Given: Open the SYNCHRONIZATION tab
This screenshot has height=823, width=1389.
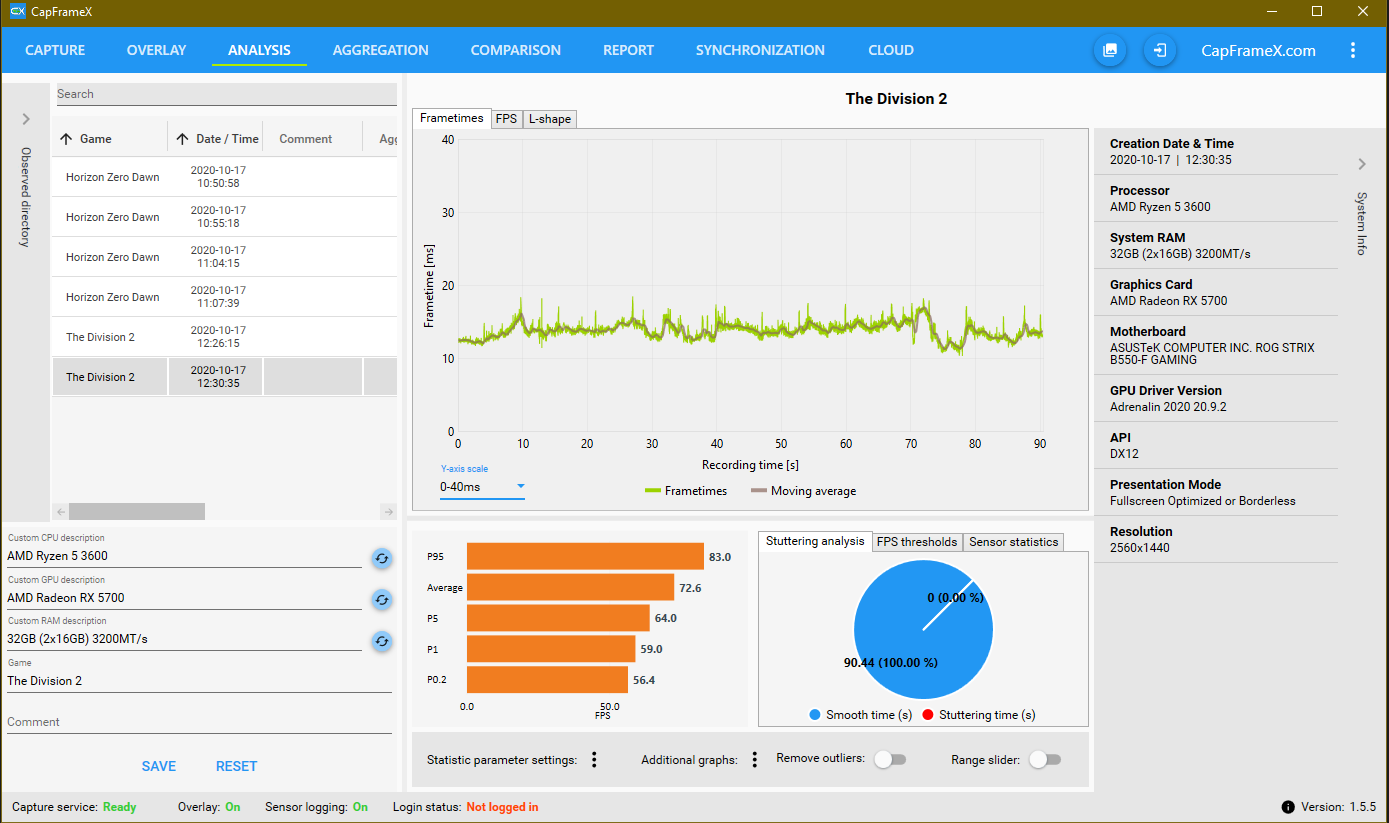Looking at the screenshot, I should pyautogui.click(x=760, y=50).
